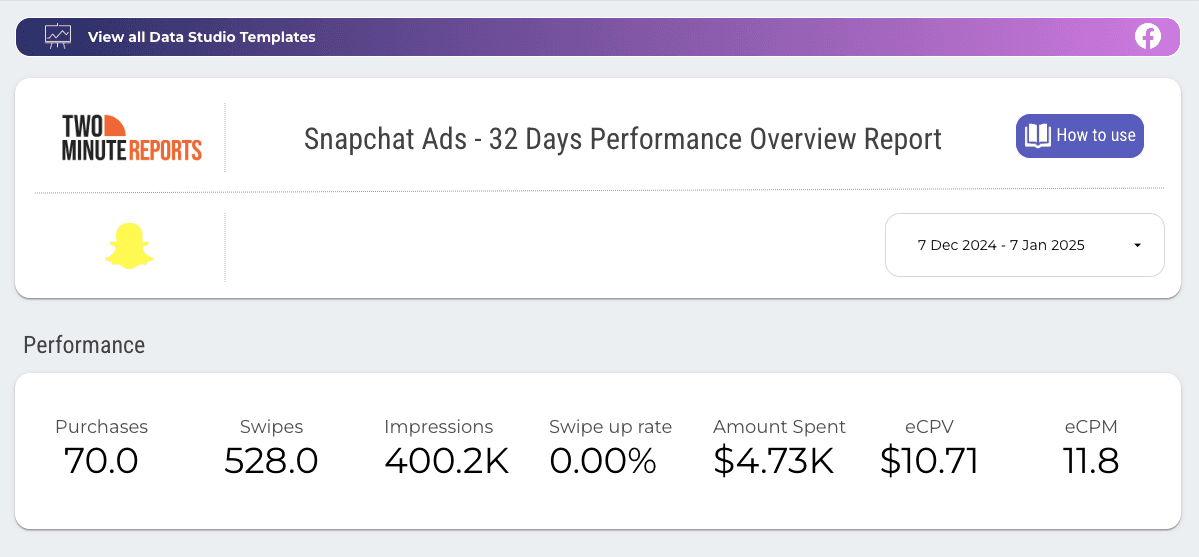Image resolution: width=1199 pixels, height=557 pixels.
Task: Select the Purchases 70.0 scorecard value
Action: click(101, 461)
